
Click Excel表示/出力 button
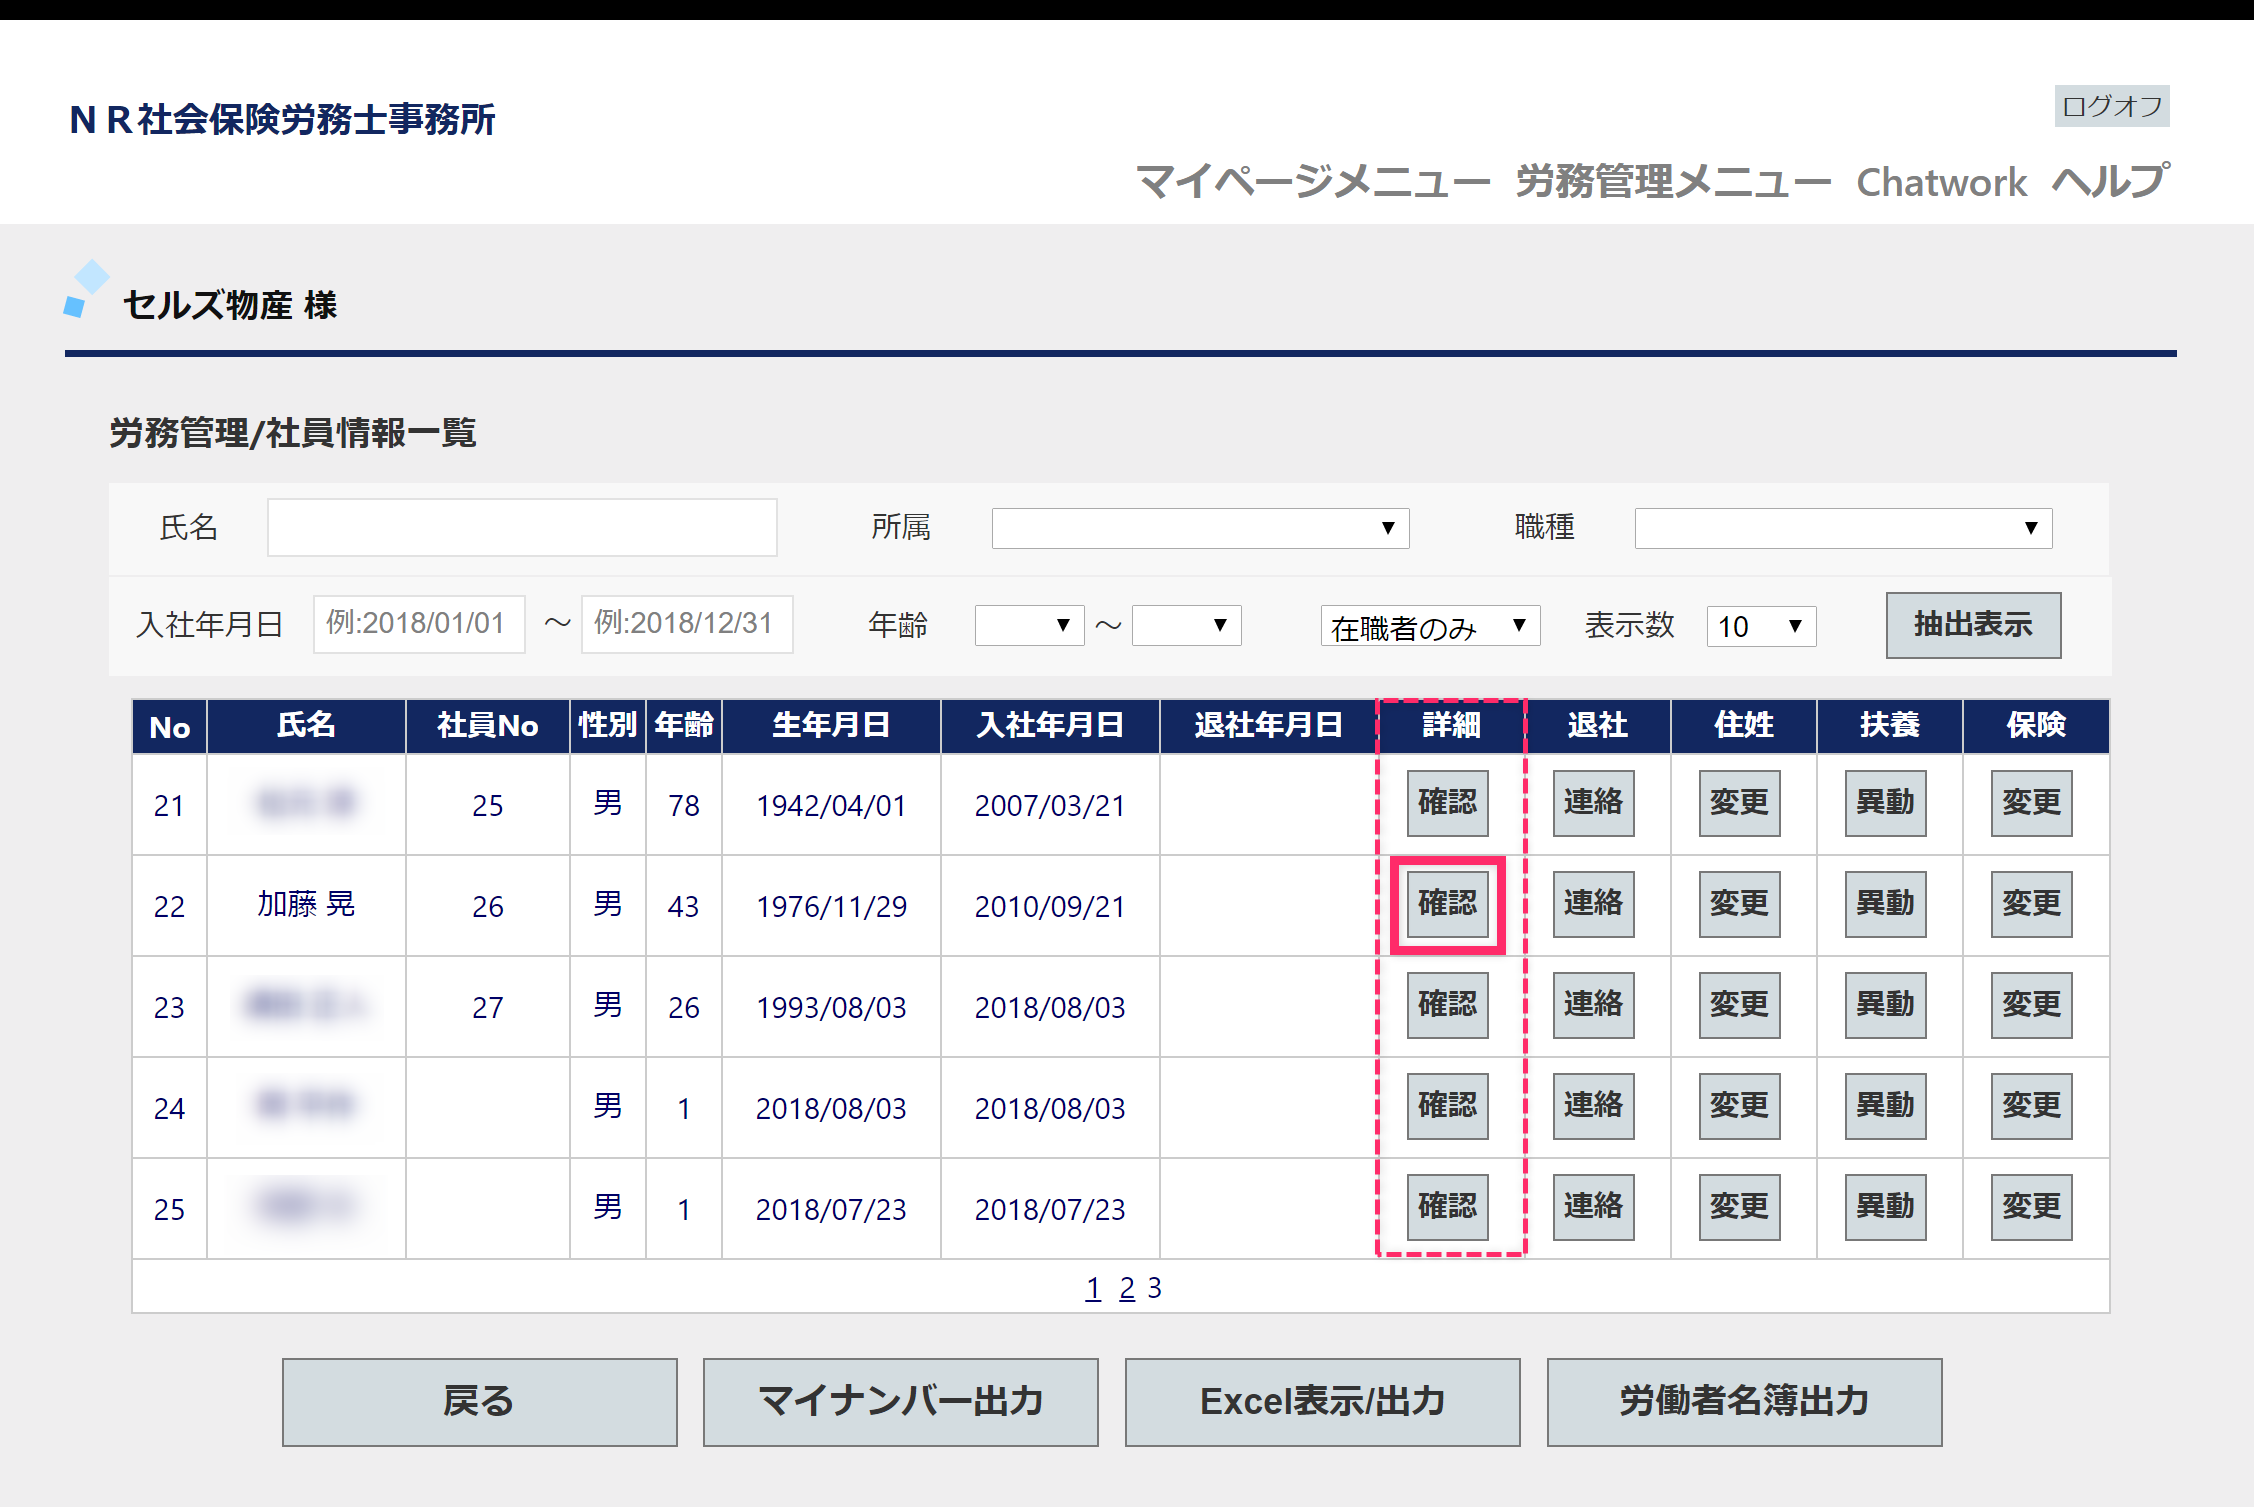click(x=1322, y=1401)
